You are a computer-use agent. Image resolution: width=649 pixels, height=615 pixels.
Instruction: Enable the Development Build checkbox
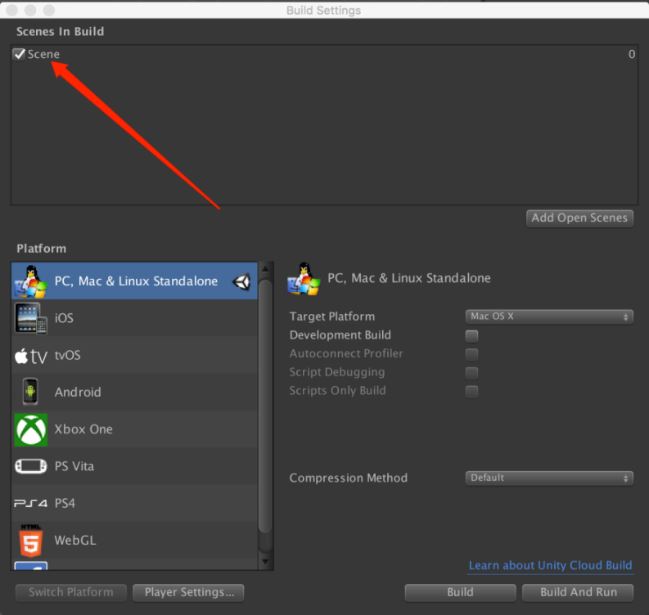coord(472,335)
